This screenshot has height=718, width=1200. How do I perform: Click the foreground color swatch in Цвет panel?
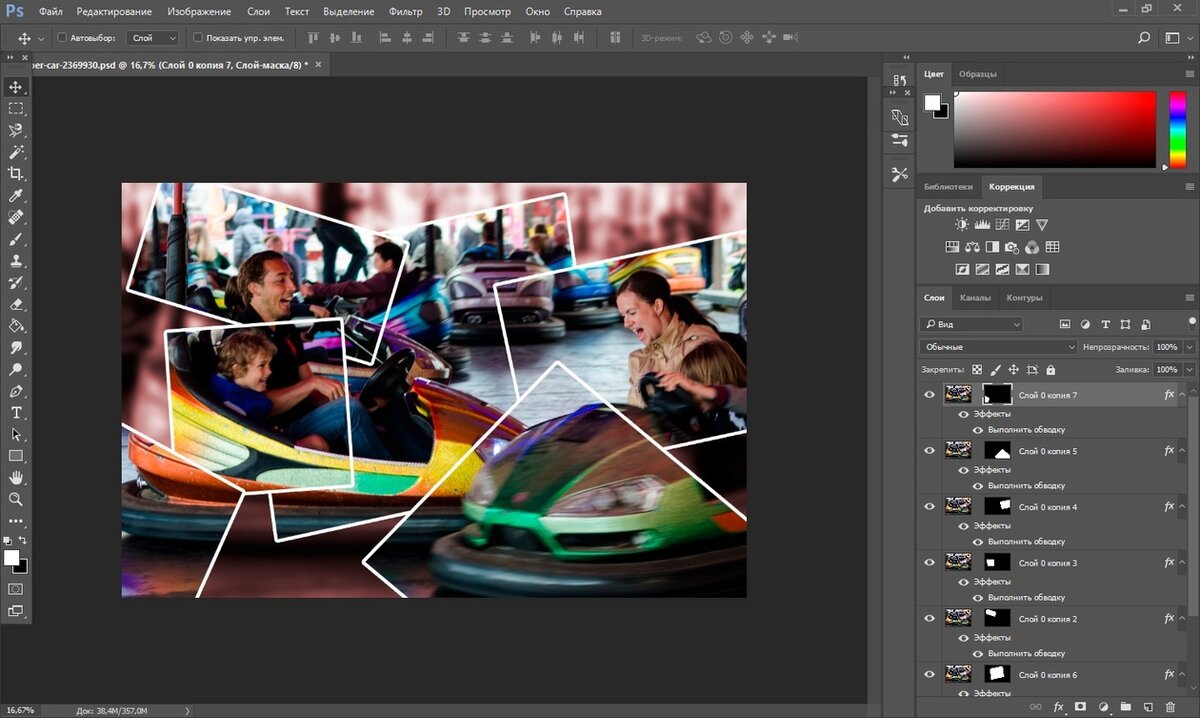pos(932,103)
